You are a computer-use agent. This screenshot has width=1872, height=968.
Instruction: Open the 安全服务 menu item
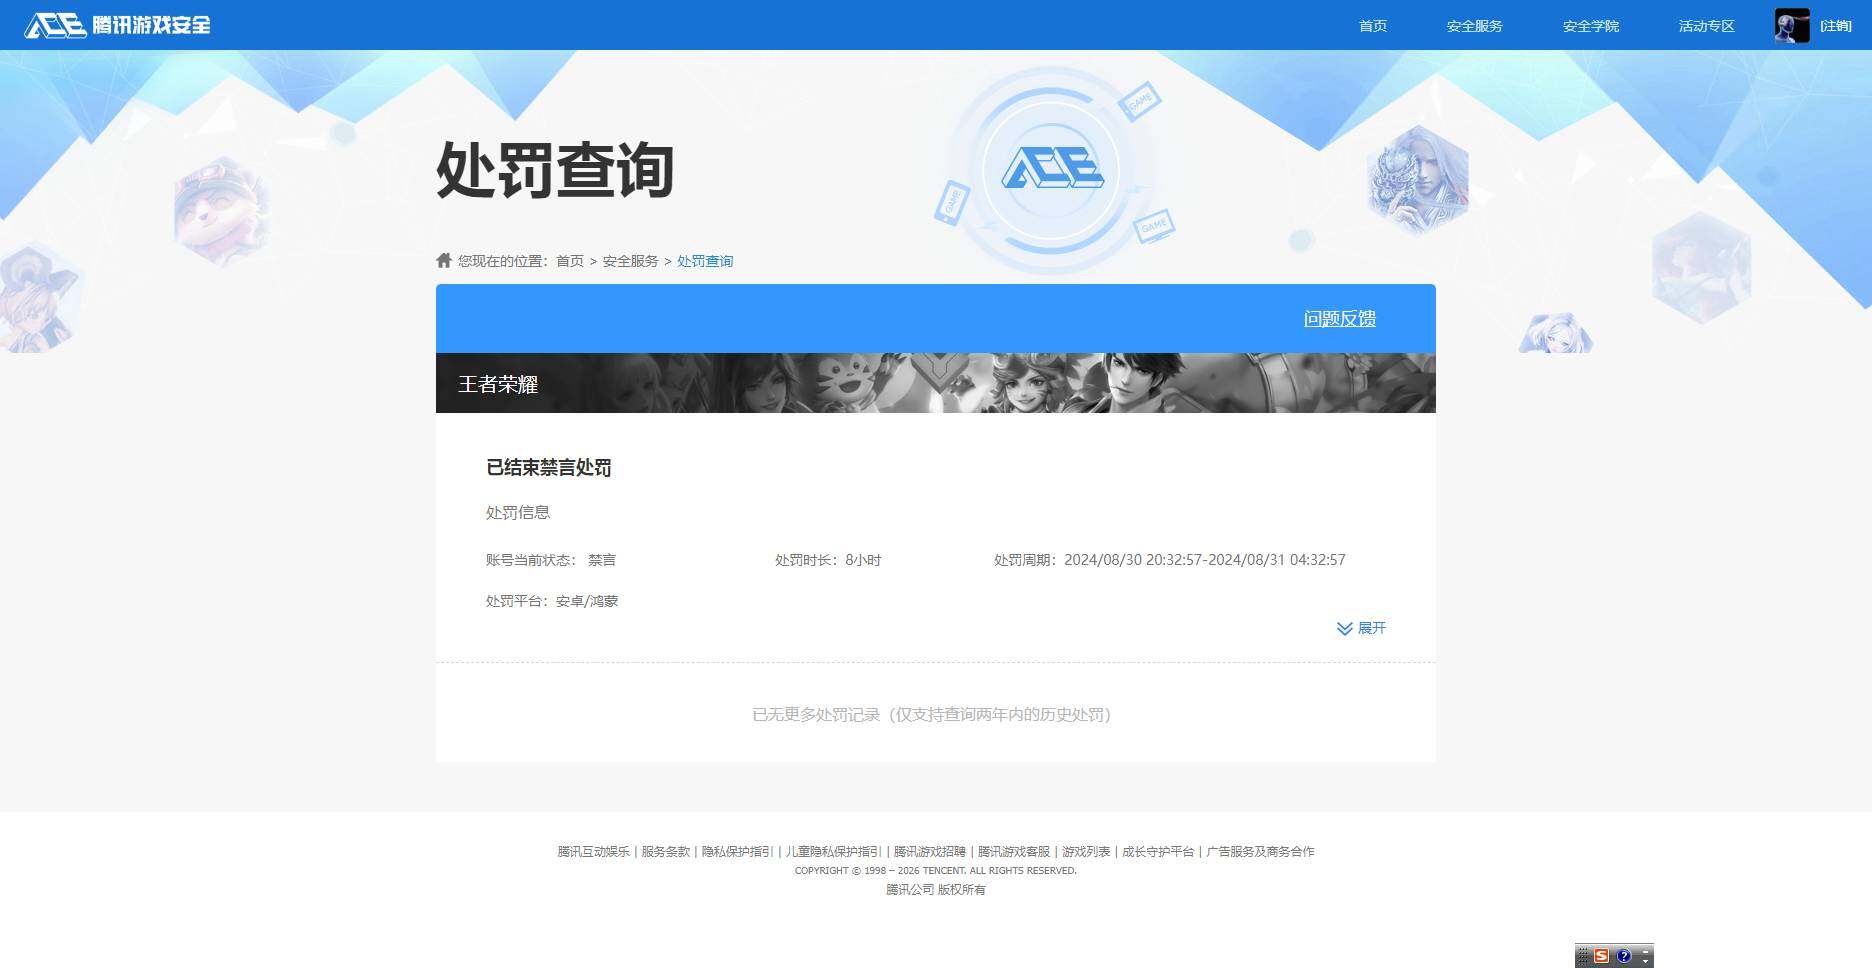click(1473, 25)
